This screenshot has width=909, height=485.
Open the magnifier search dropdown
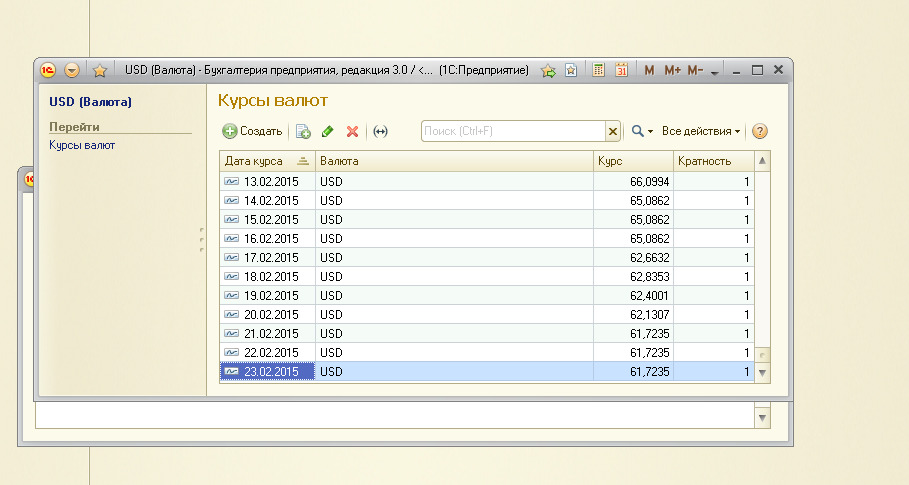point(642,132)
